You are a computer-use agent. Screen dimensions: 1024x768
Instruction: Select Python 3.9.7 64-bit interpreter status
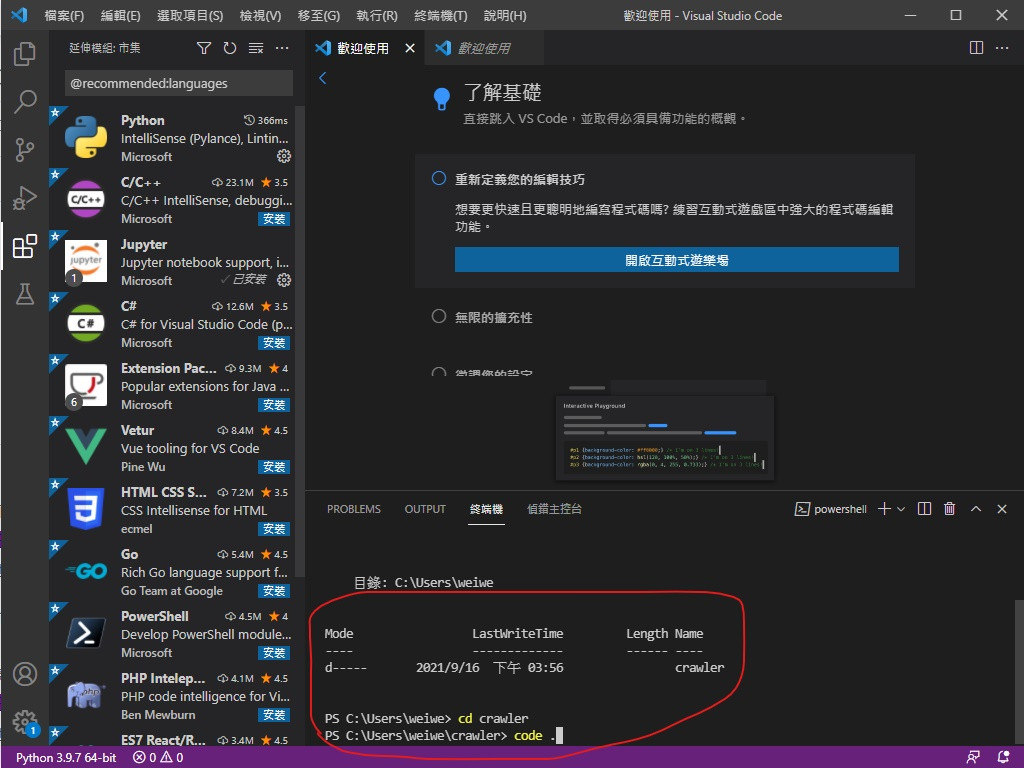click(x=66, y=758)
